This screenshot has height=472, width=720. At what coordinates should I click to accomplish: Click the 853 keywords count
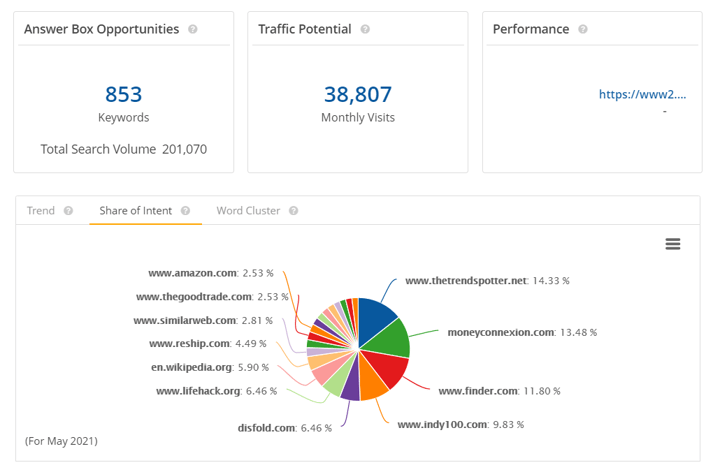(x=124, y=95)
